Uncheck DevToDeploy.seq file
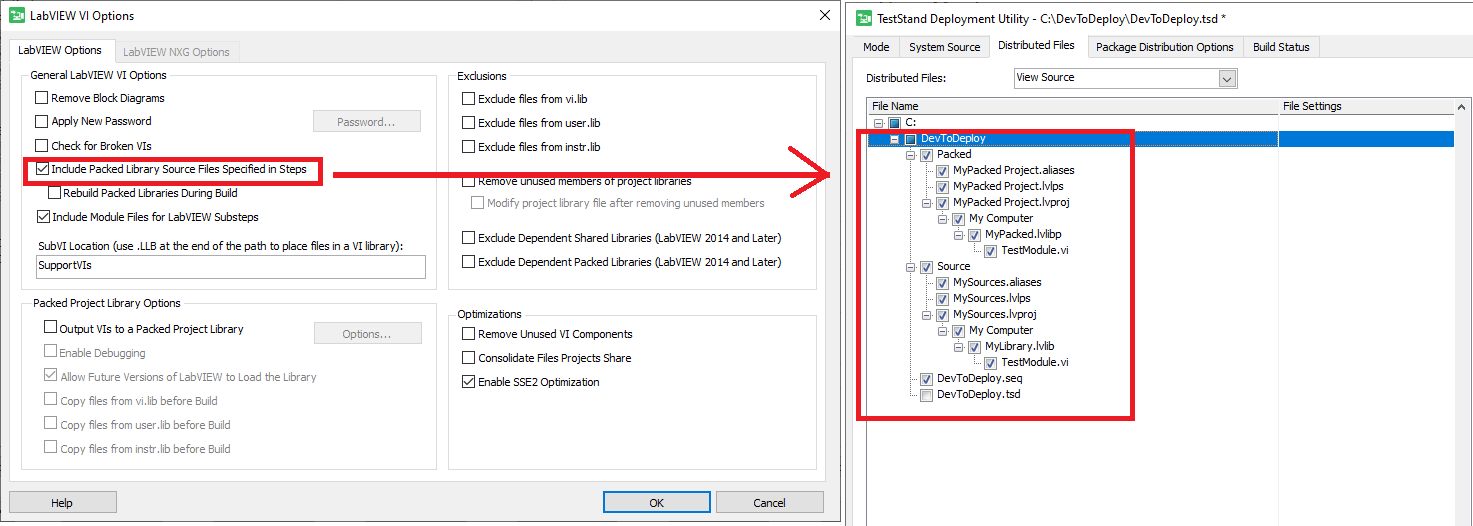1473x526 pixels. (926, 379)
